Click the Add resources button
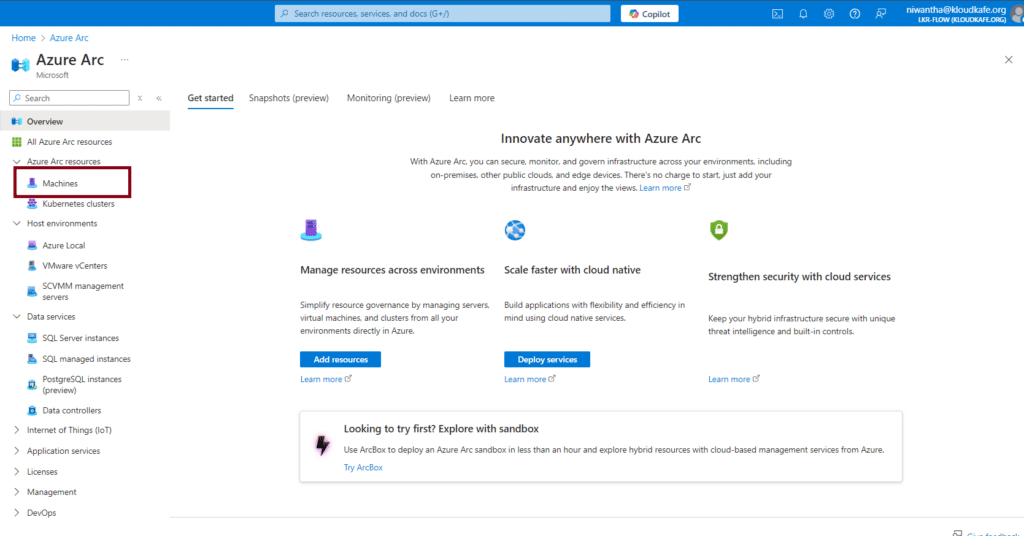 340,359
